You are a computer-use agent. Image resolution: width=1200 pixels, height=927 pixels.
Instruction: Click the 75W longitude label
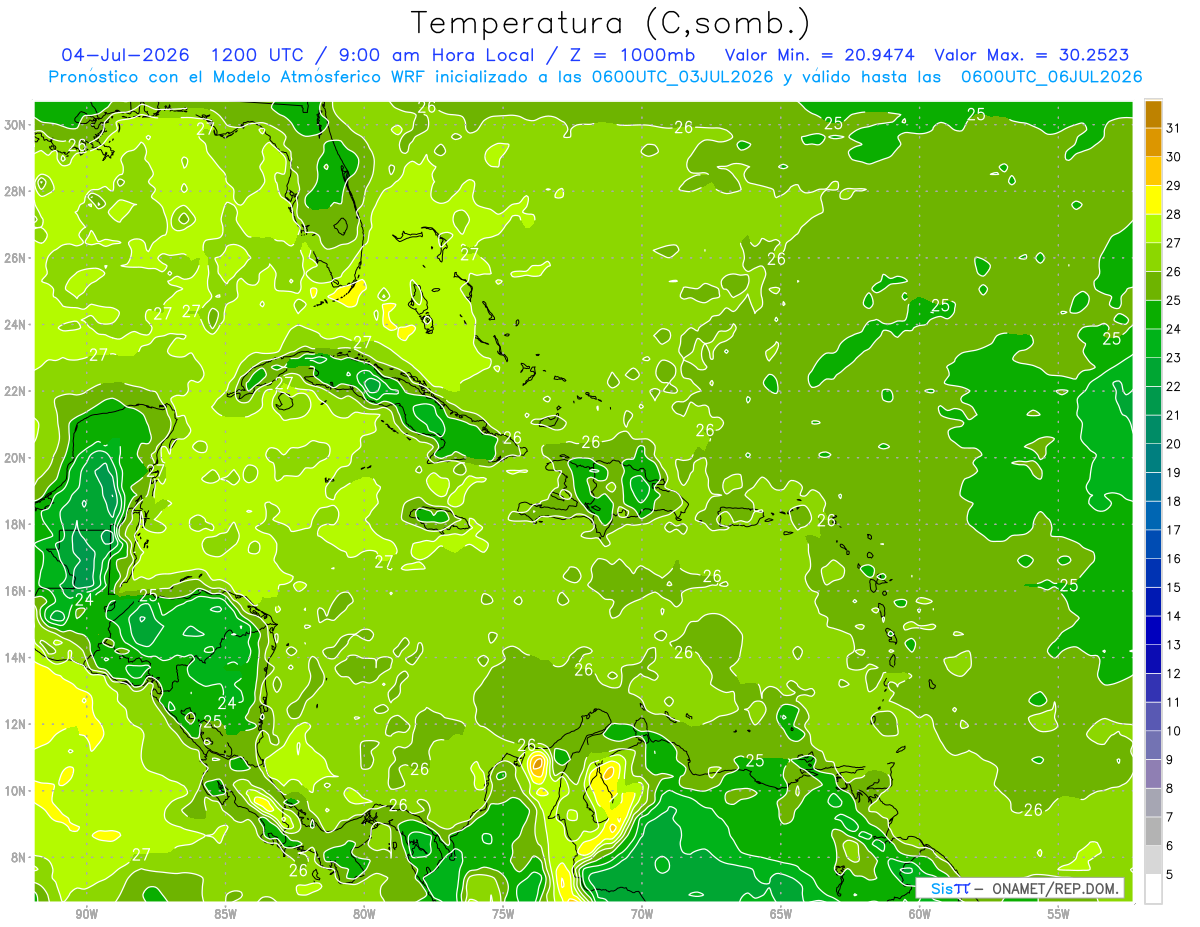pos(503,914)
